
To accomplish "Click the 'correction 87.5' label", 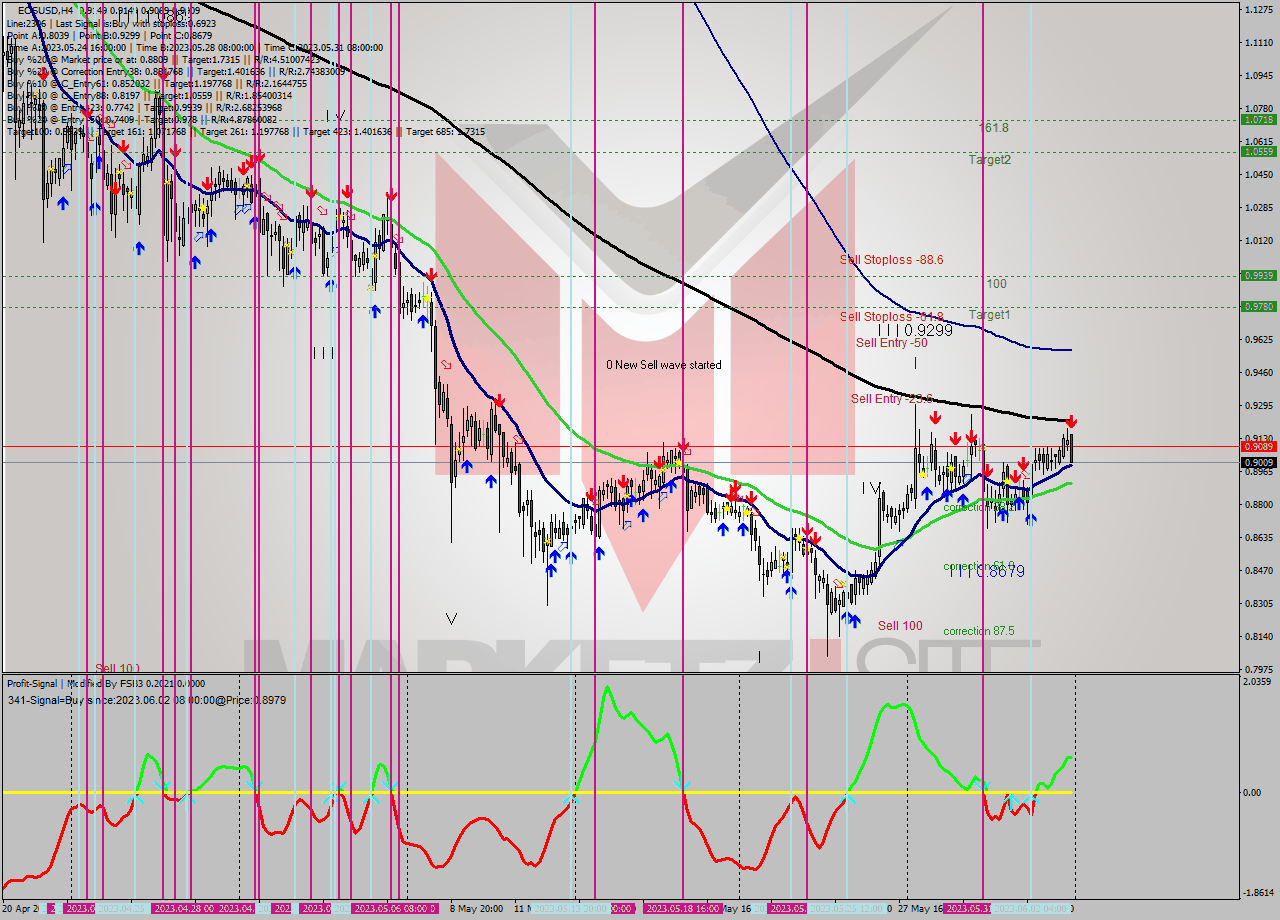I will click(978, 631).
